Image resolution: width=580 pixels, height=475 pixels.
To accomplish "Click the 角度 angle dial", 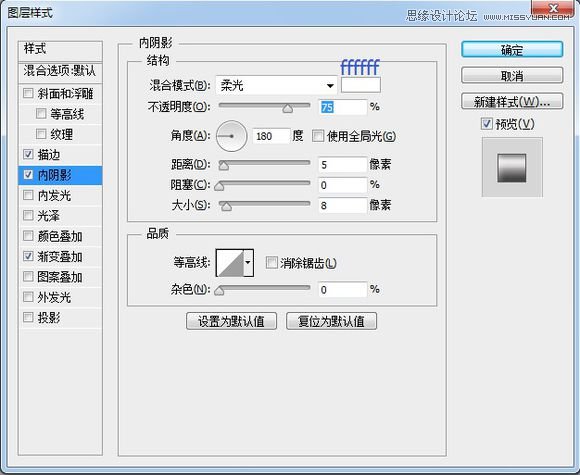I will (x=232, y=136).
